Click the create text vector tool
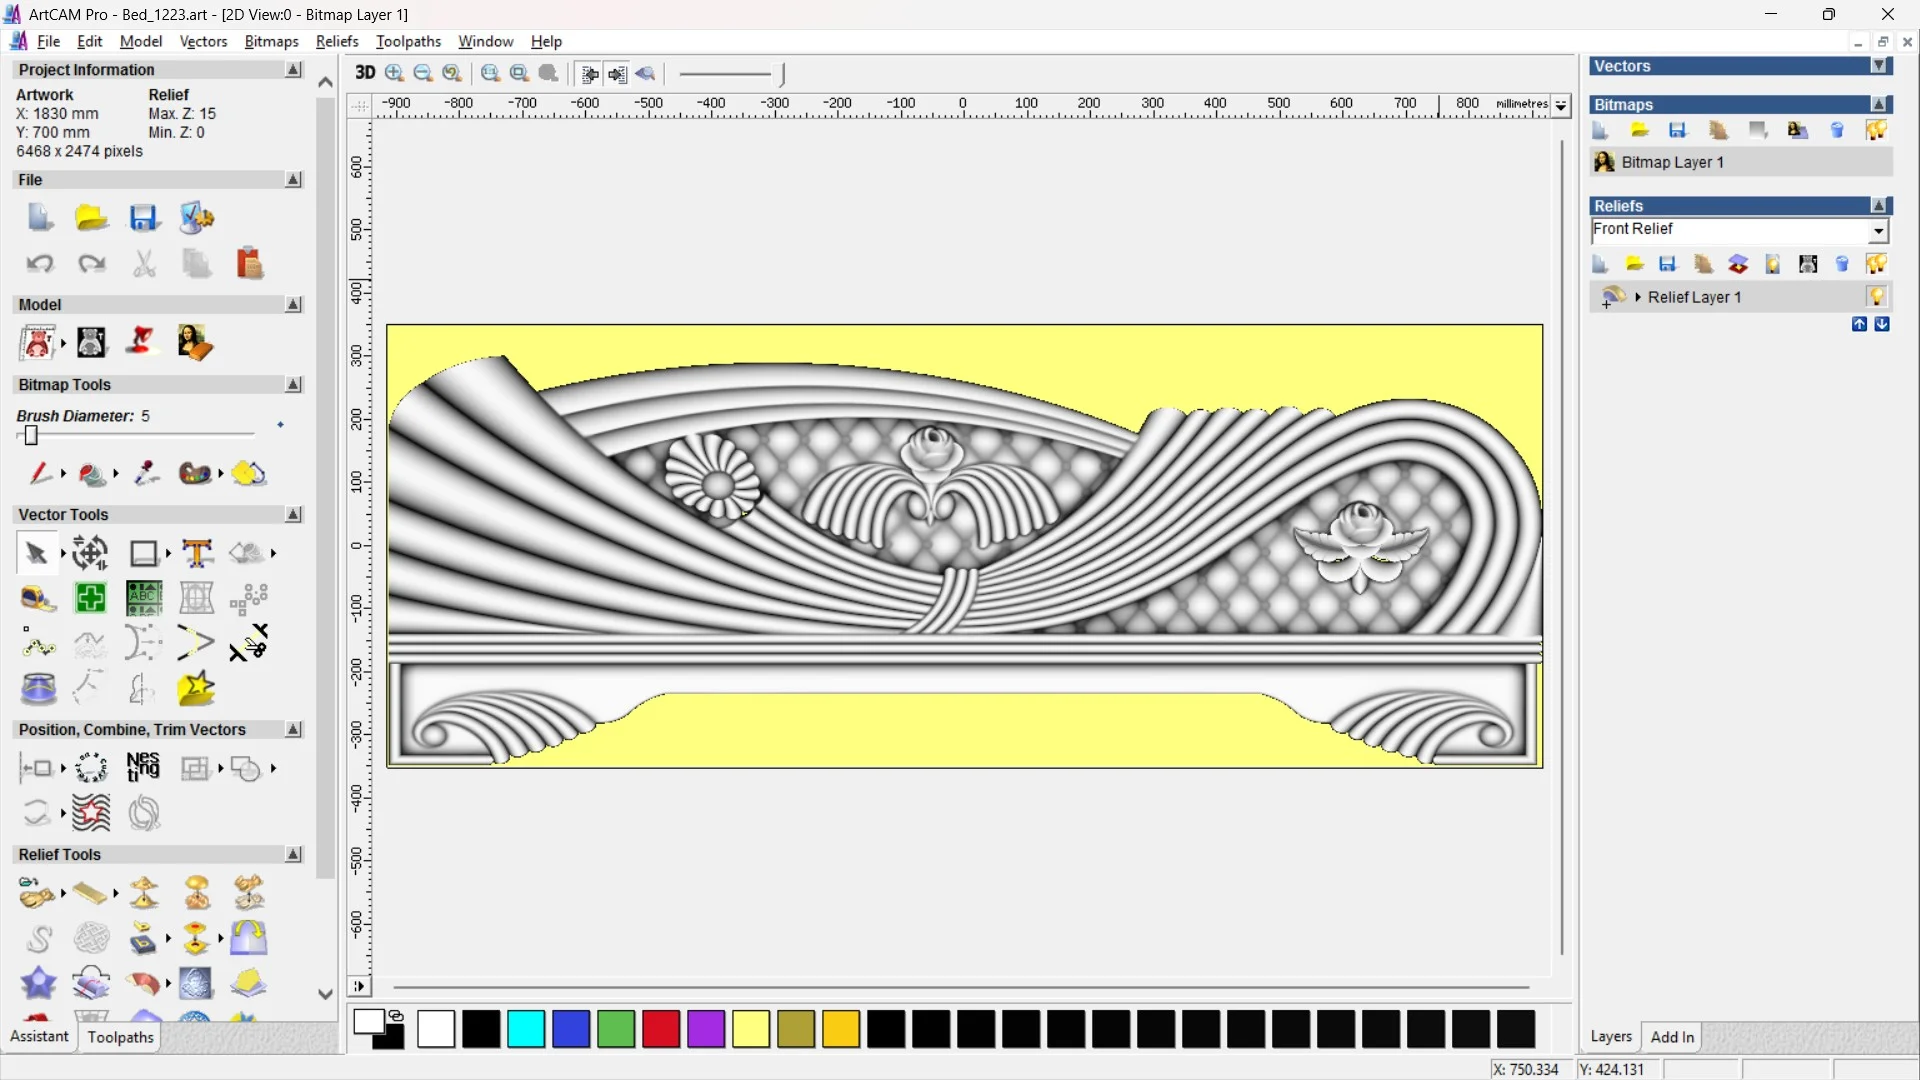The width and height of the screenshot is (1920, 1080). click(x=197, y=553)
